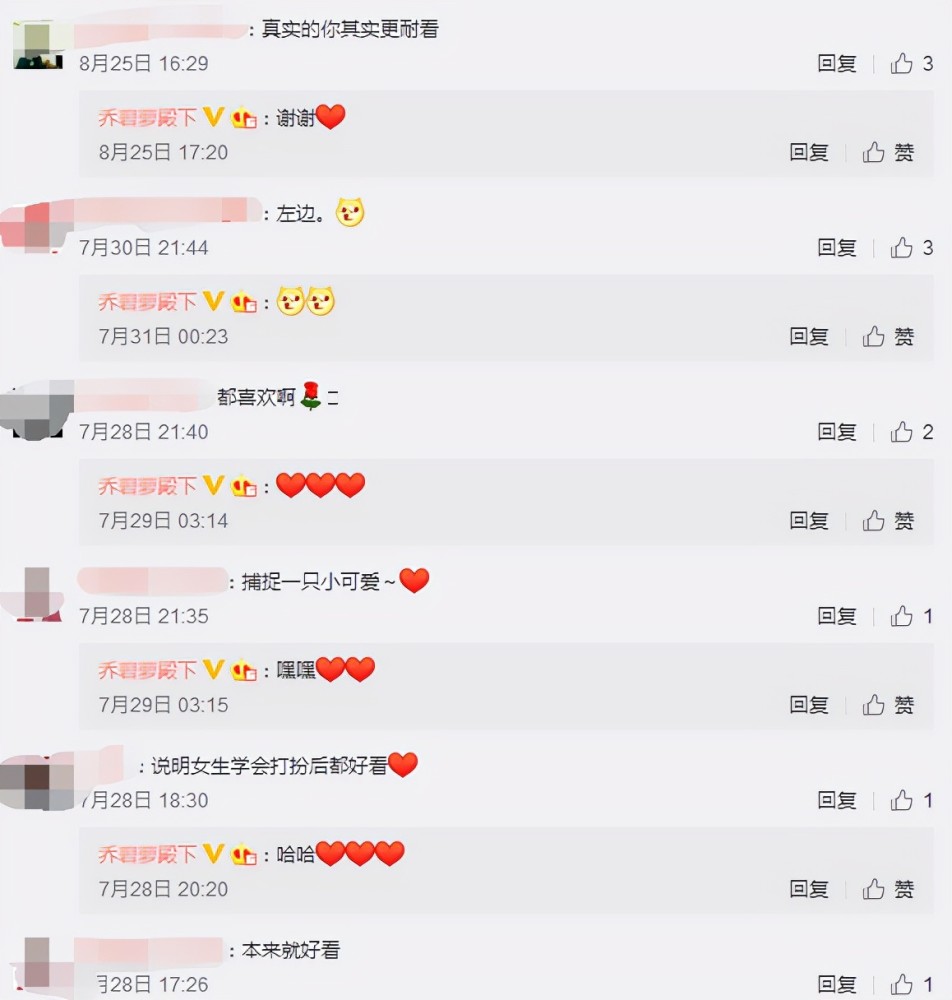Reply to the 左边 comment
Viewport: 952px width, 1000px height.
click(837, 247)
